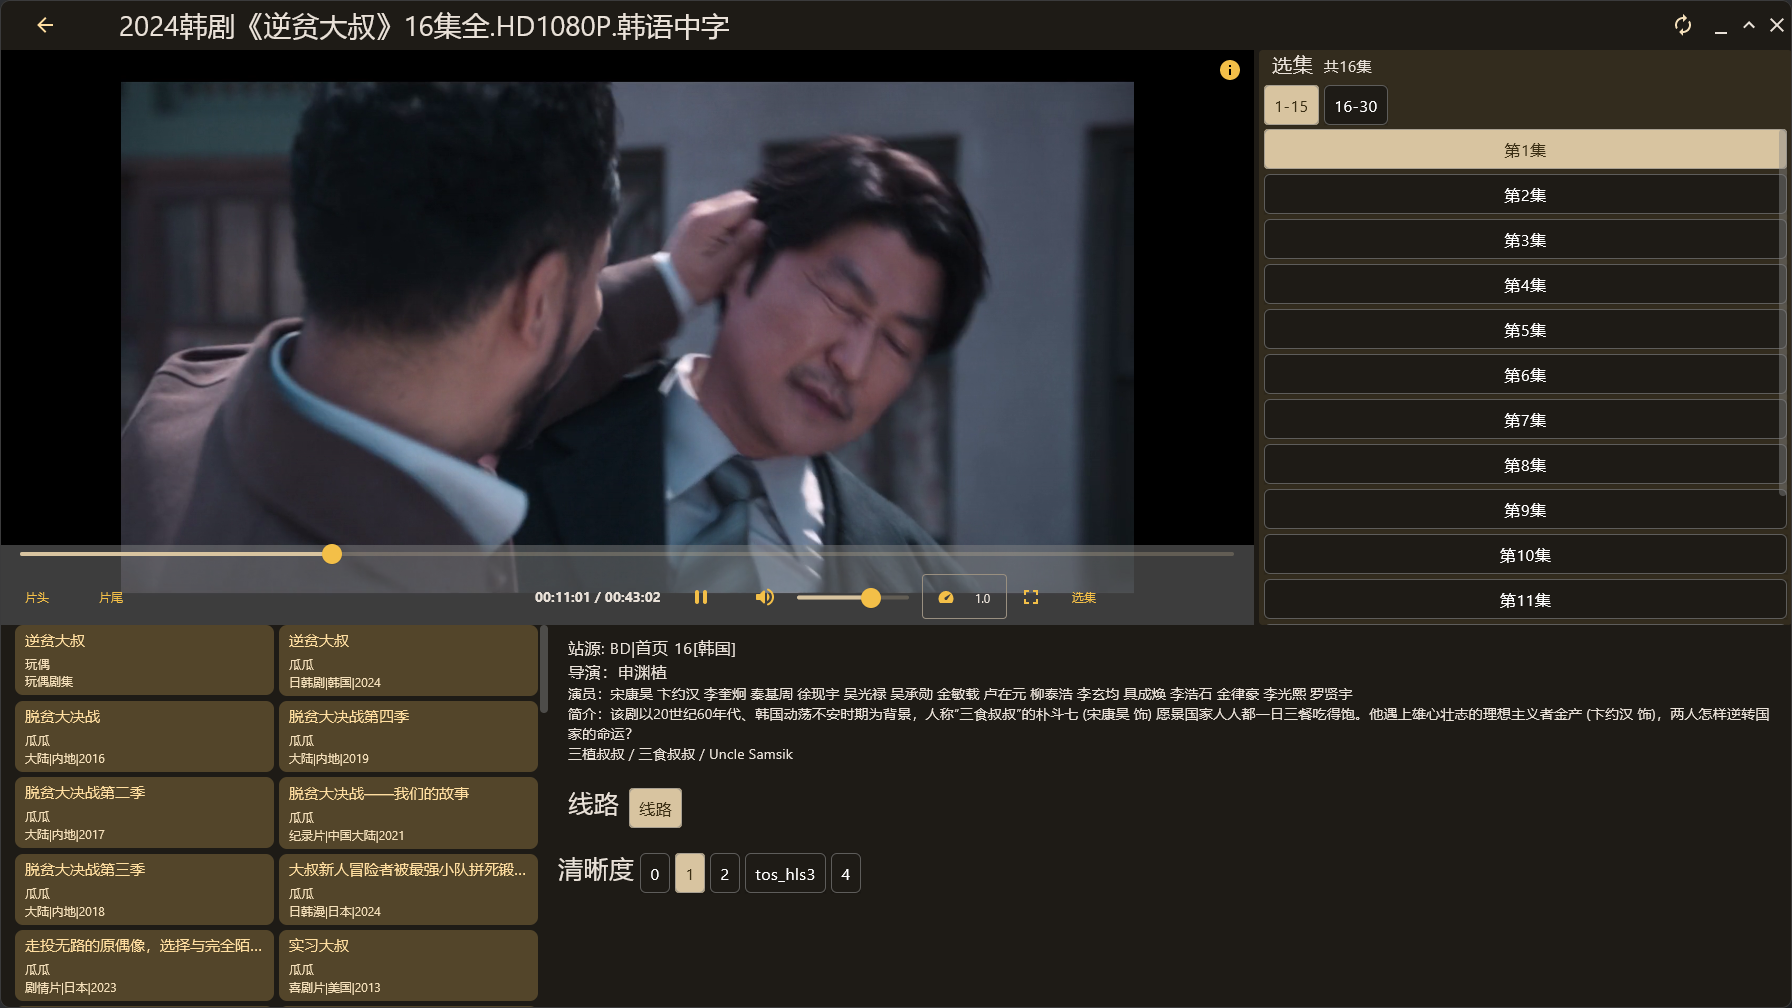This screenshot has height=1008, width=1792.
Task: Open the playback speed 1.0 control
Action: pos(964,597)
